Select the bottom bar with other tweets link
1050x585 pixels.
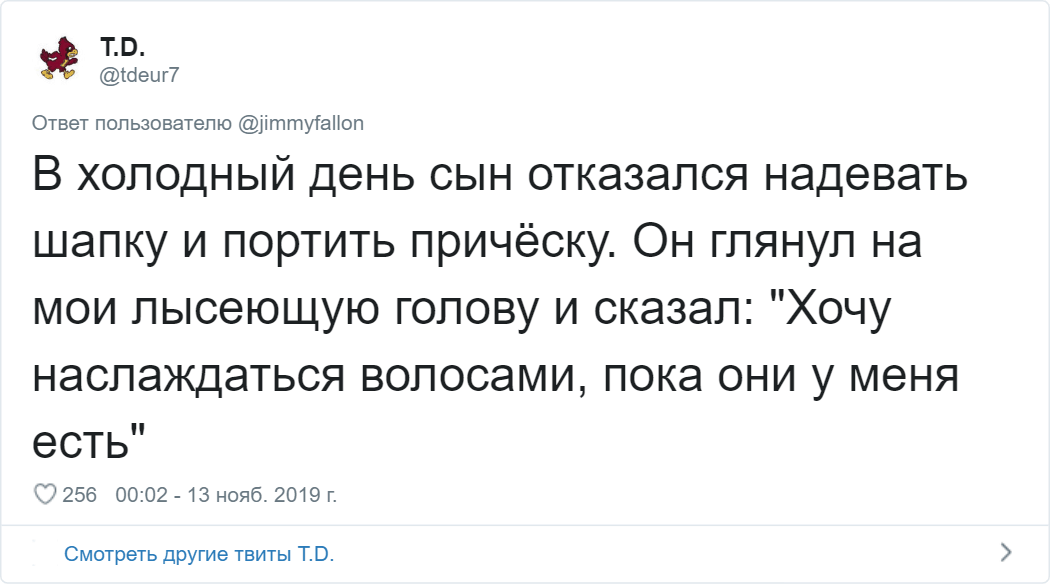pos(525,552)
